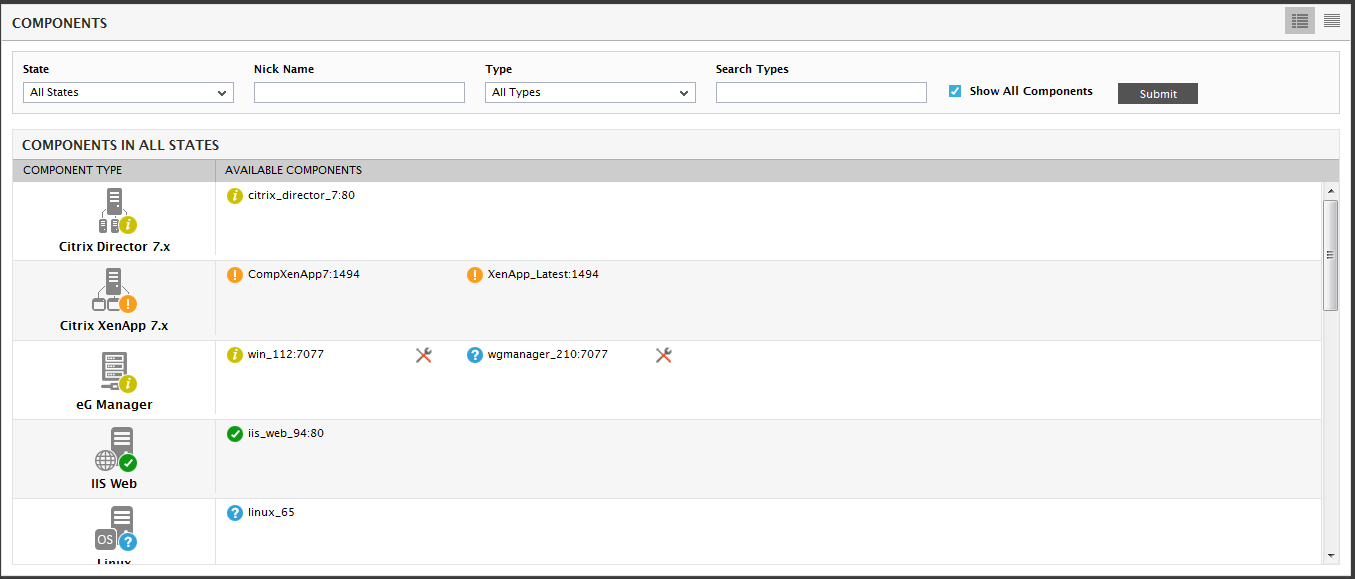The width and height of the screenshot is (1355, 579).
Task: Click unknown status icon beside linux_65
Action: (235, 513)
